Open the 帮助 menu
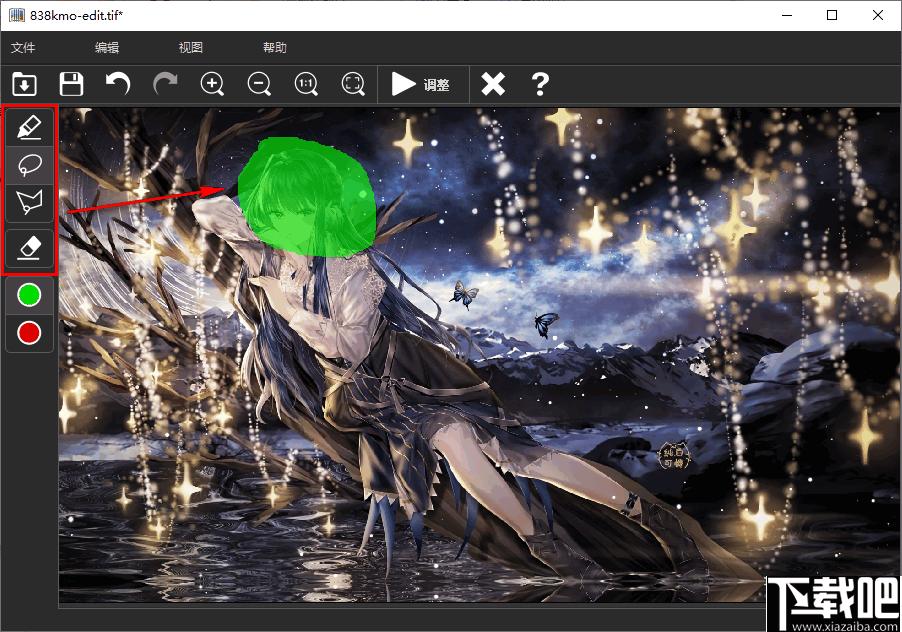Image resolution: width=902 pixels, height=632 pixels. click(275, 48)
